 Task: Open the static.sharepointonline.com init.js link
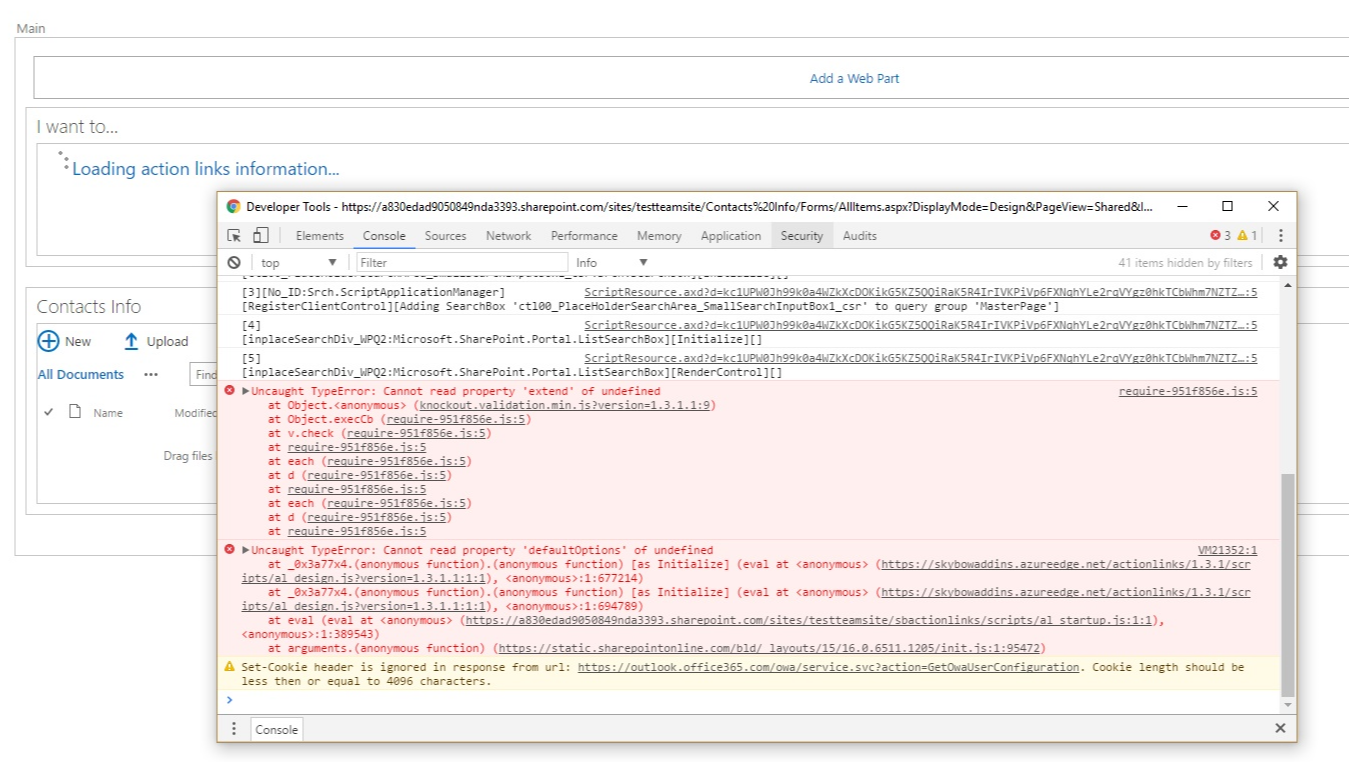tap(768, 648)
